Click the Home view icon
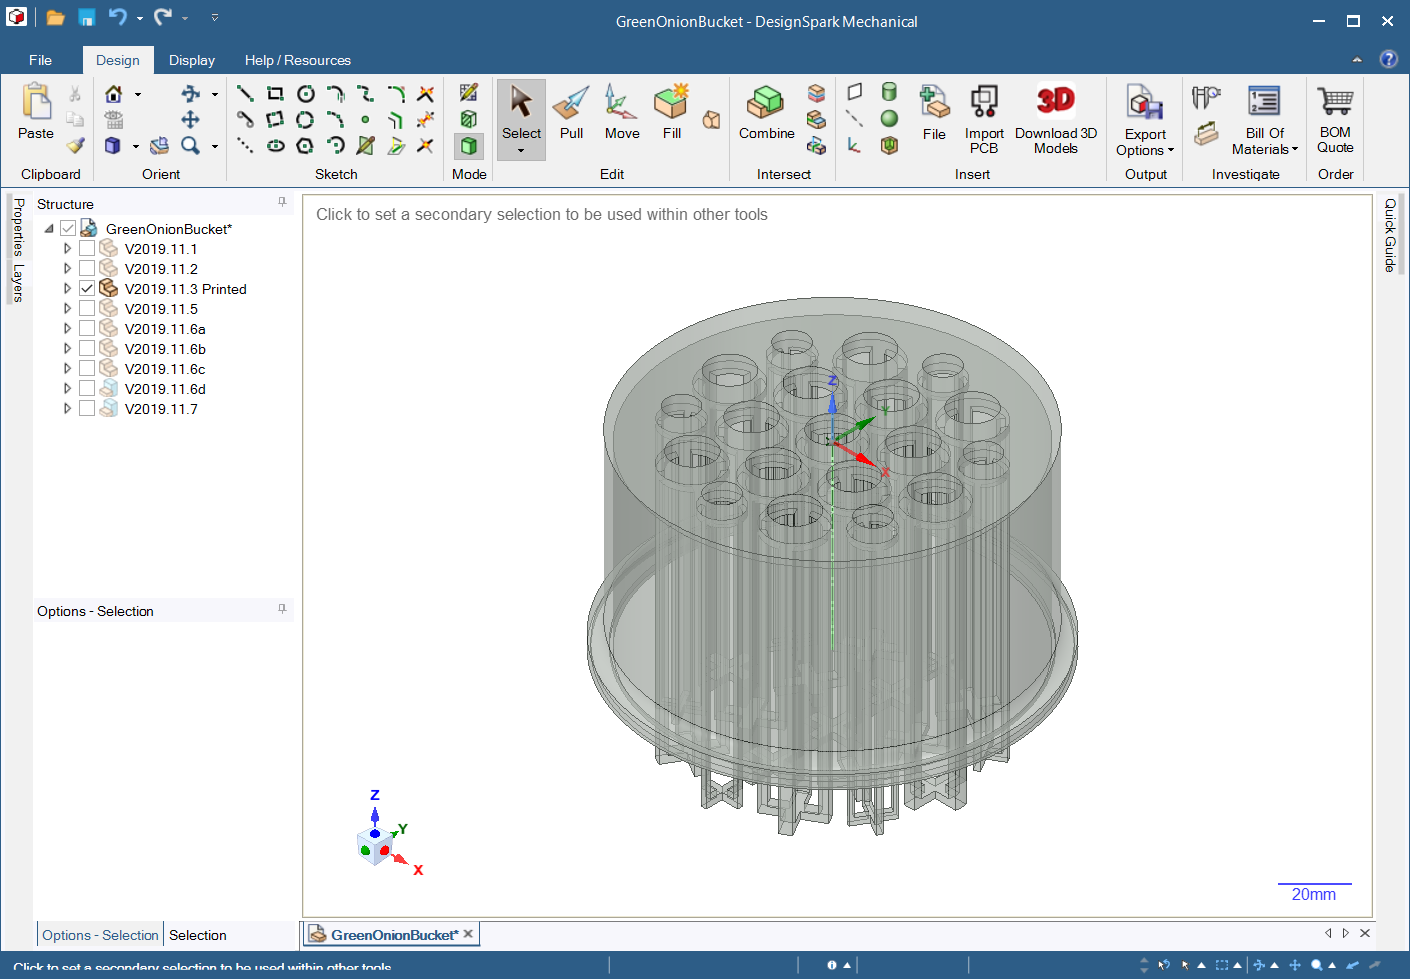 point(114,94)
